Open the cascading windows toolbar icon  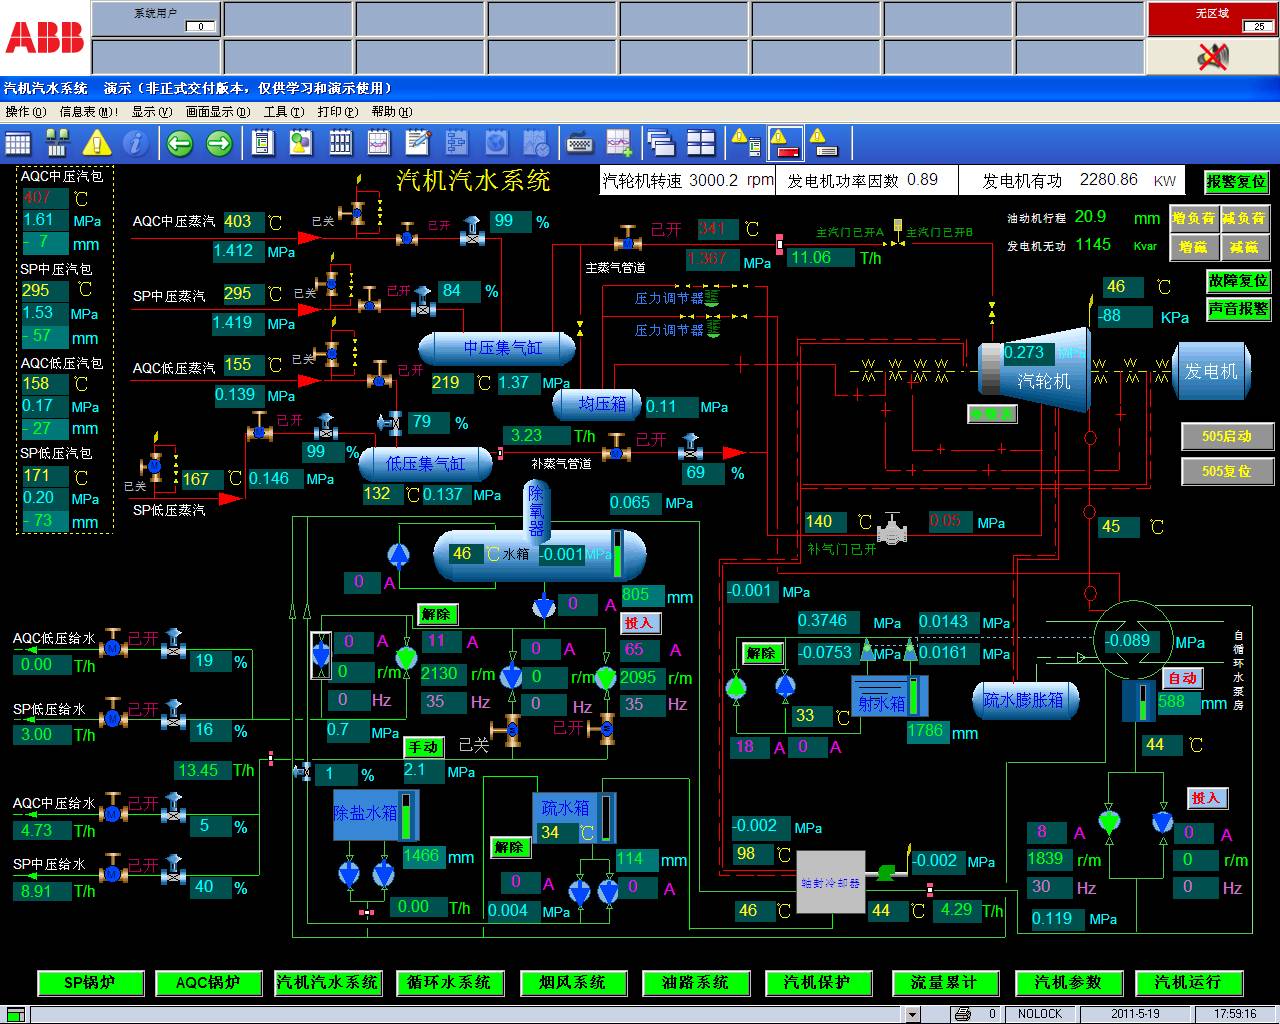pos(660,144)
